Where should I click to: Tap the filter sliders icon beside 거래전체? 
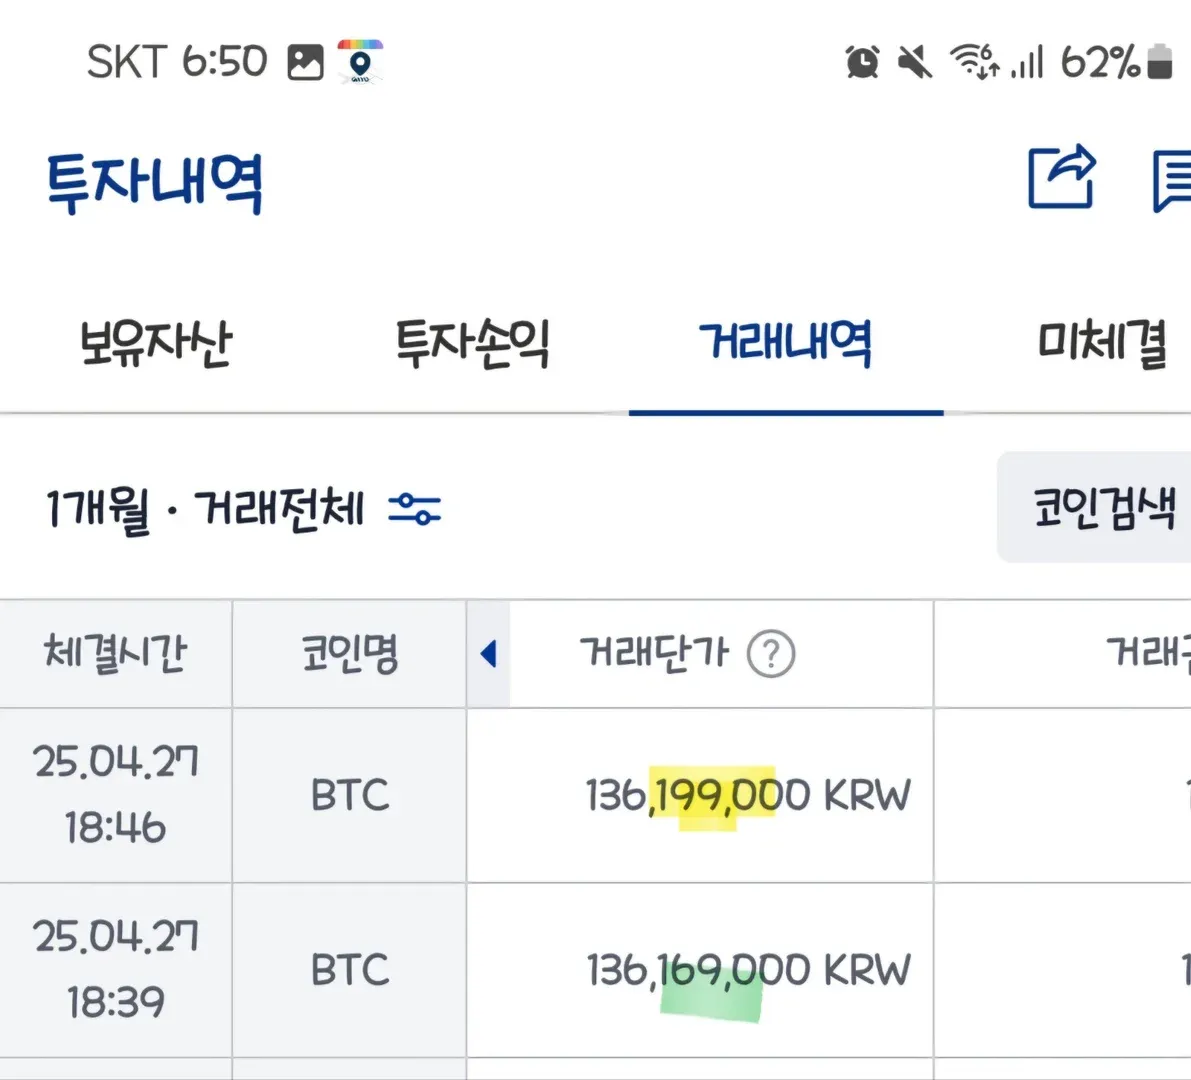pyautogui.click(x=414, y=508)
